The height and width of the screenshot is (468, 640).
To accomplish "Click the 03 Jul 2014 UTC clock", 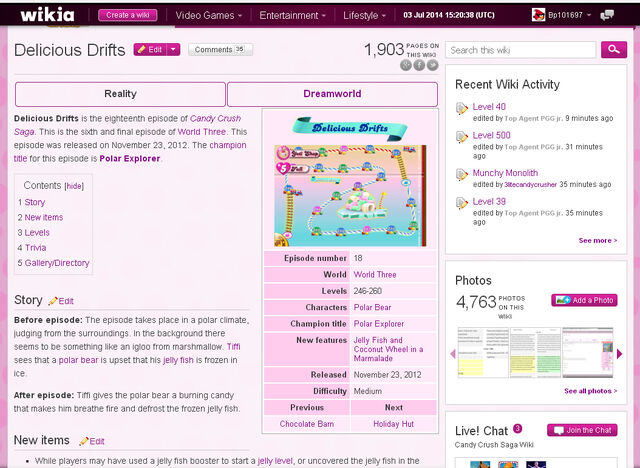I will coord(449,15).
